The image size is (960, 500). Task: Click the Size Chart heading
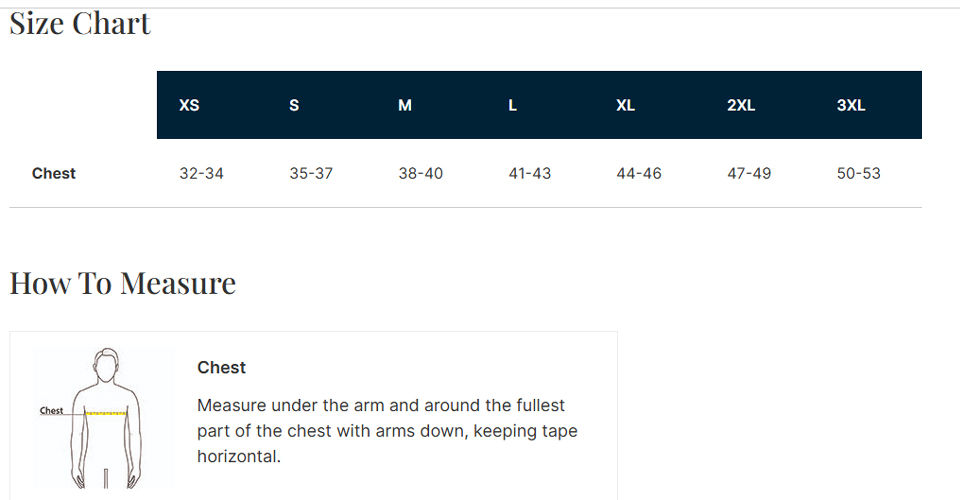(x=80, y=24)
